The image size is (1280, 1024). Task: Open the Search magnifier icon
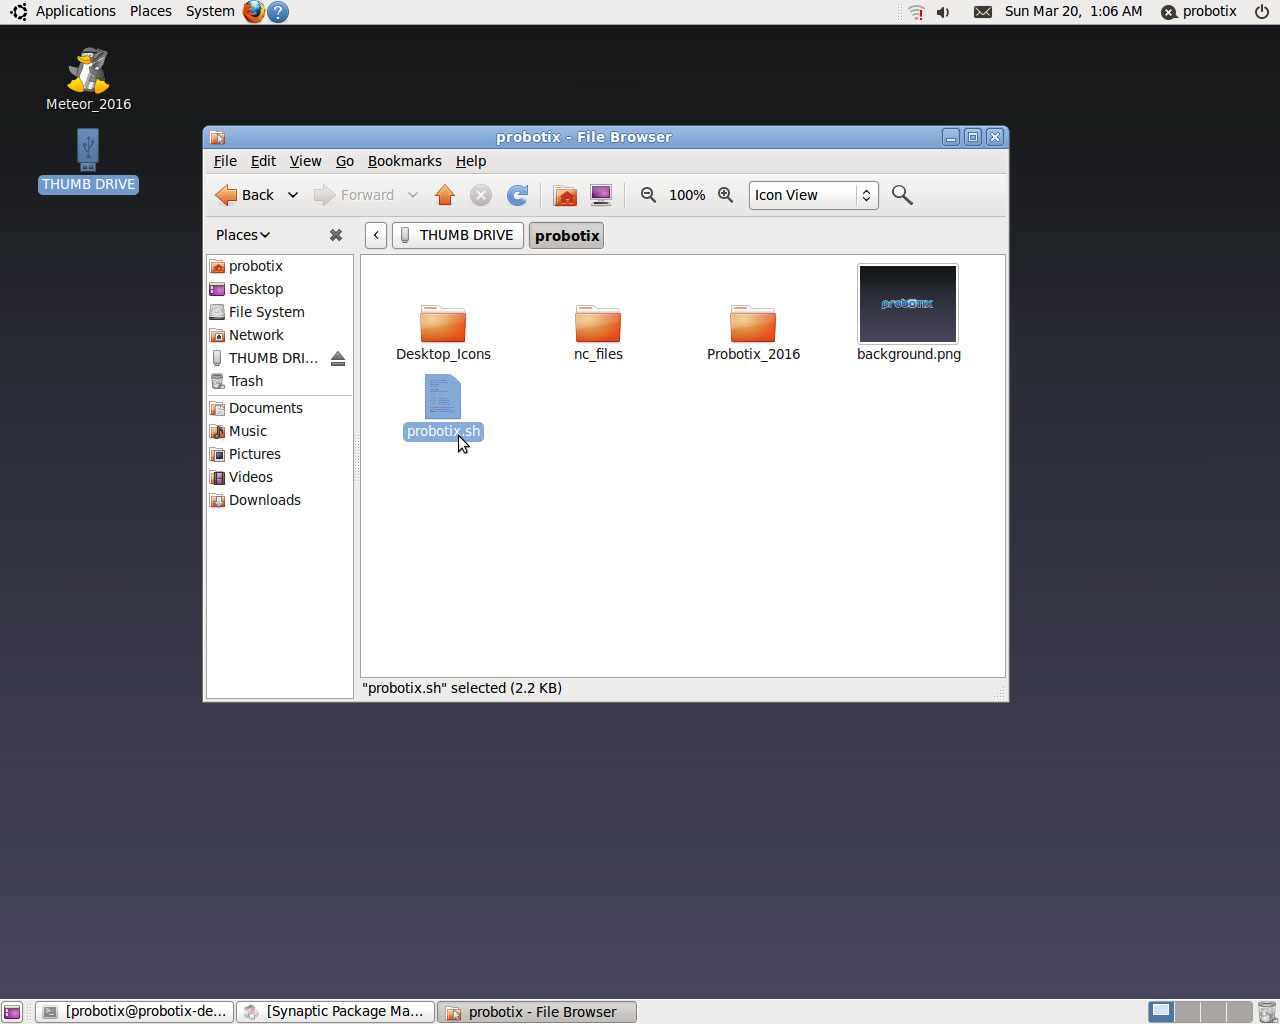(902, 195)
